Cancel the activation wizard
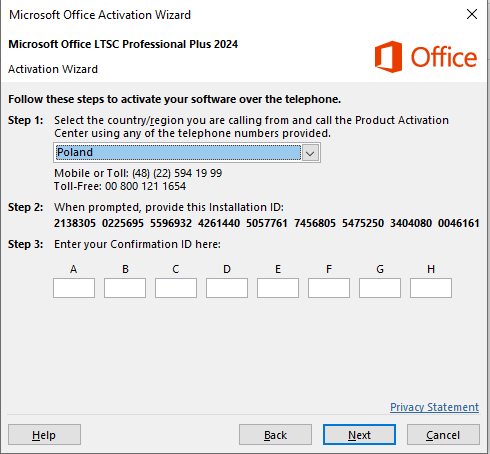The image size is (490, 454). point(443,435)
